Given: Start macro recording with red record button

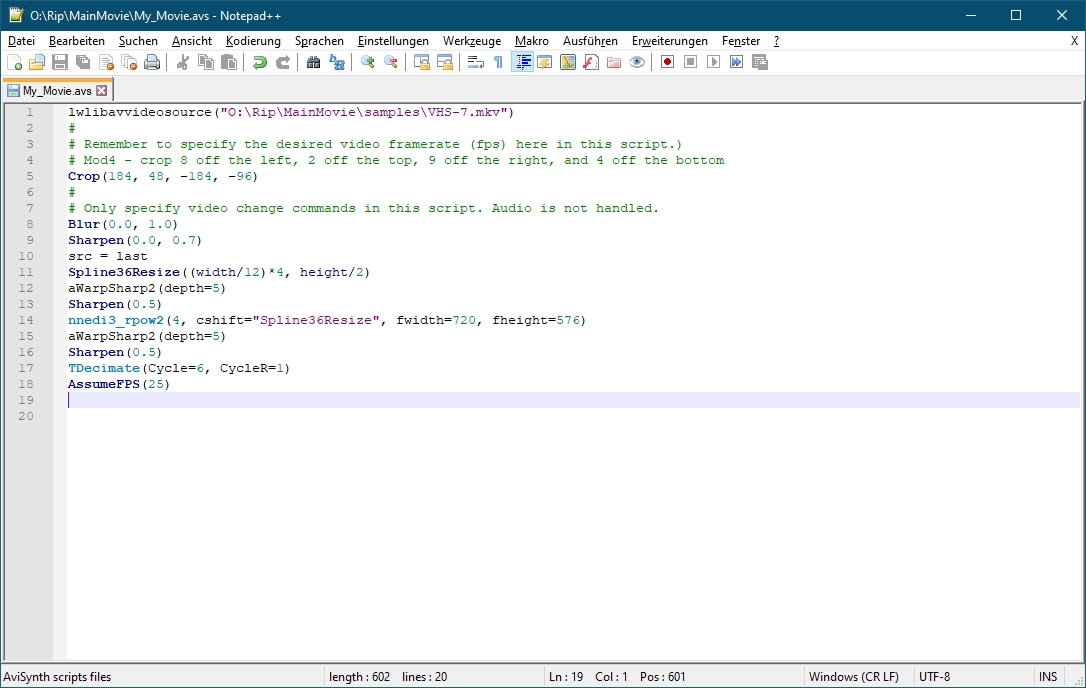Looking at the screenshot, I should tap(667, 62).
